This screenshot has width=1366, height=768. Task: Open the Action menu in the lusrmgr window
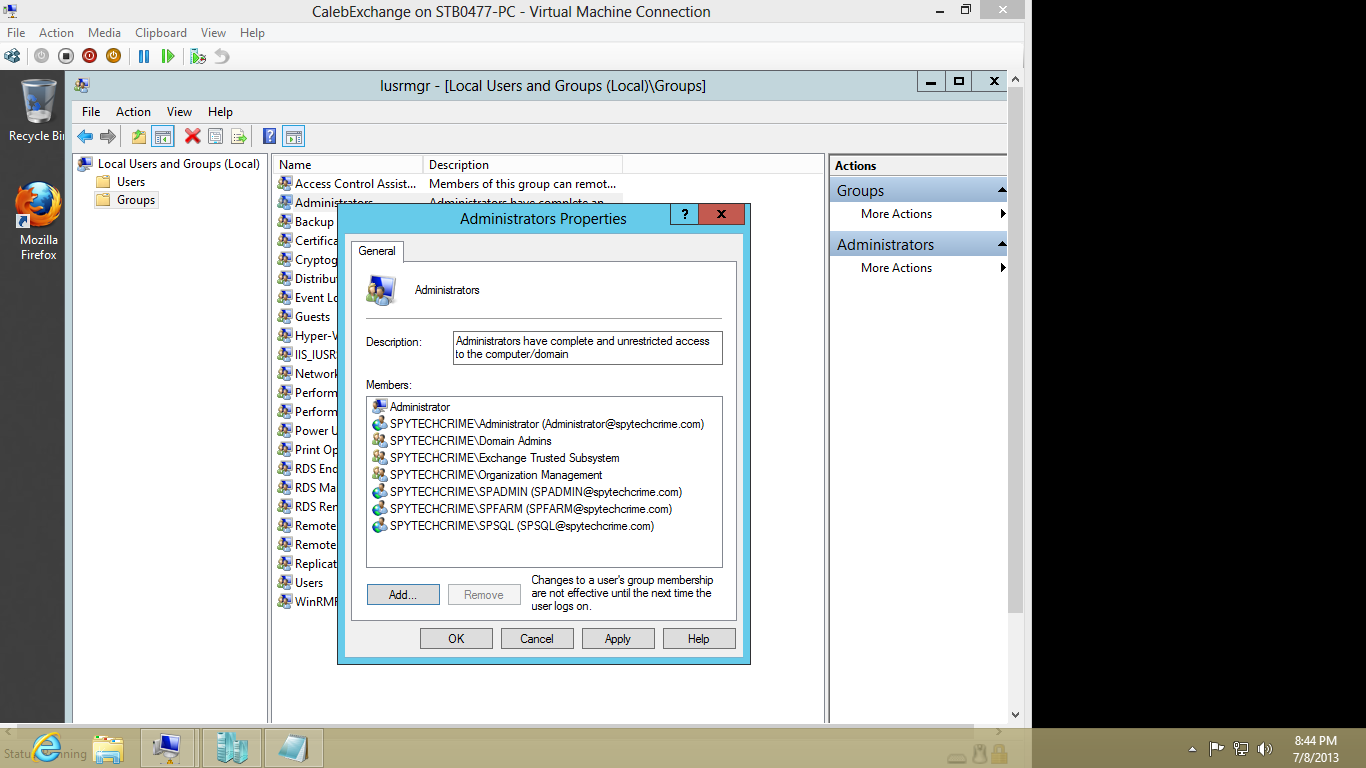133,112
